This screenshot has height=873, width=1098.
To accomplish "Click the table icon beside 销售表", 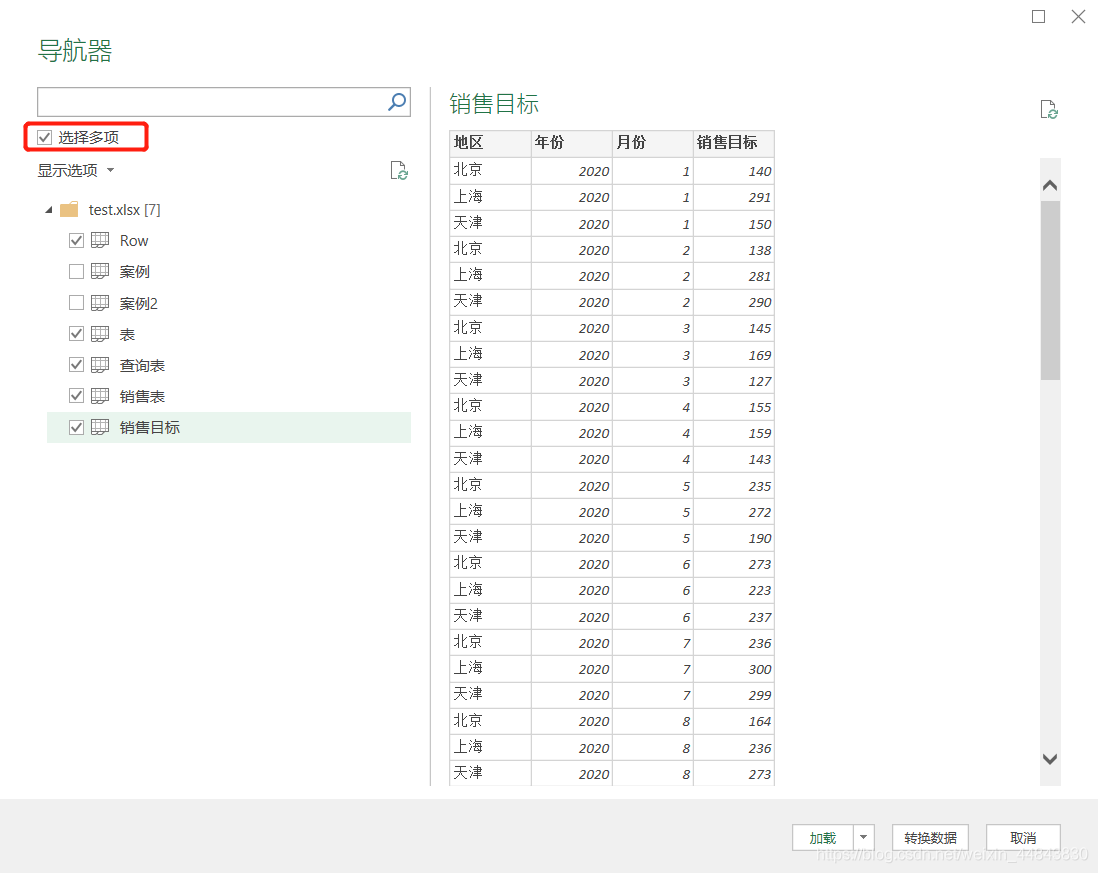I will click(100, 396).
